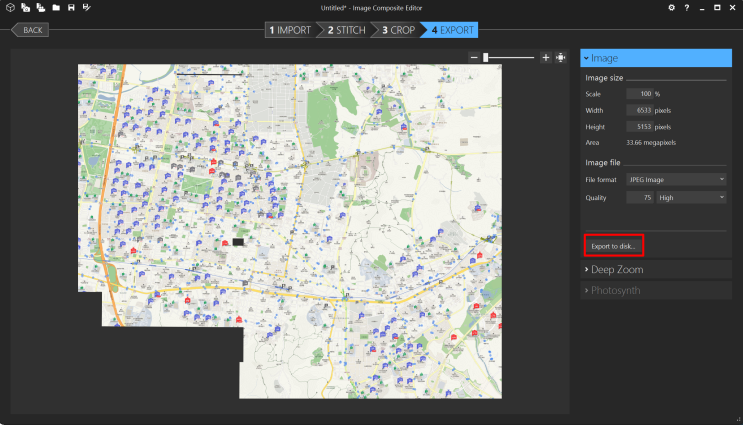The width and height of the screenshot is (743, 425).
Task: Click New Panorama From Images icon
Action: pyautogui.click(x=26, y=8)
